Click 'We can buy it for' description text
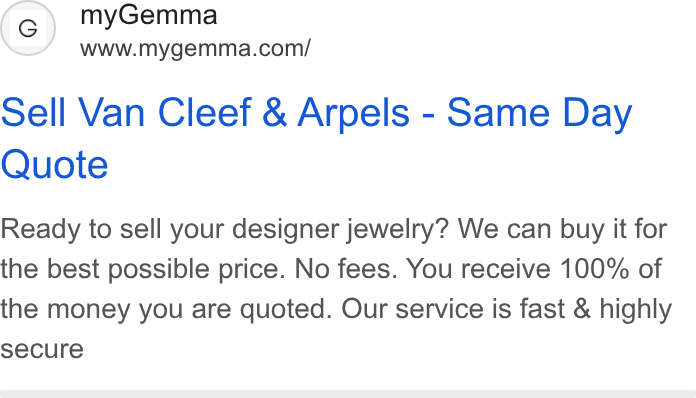 [x=562, y=230]
